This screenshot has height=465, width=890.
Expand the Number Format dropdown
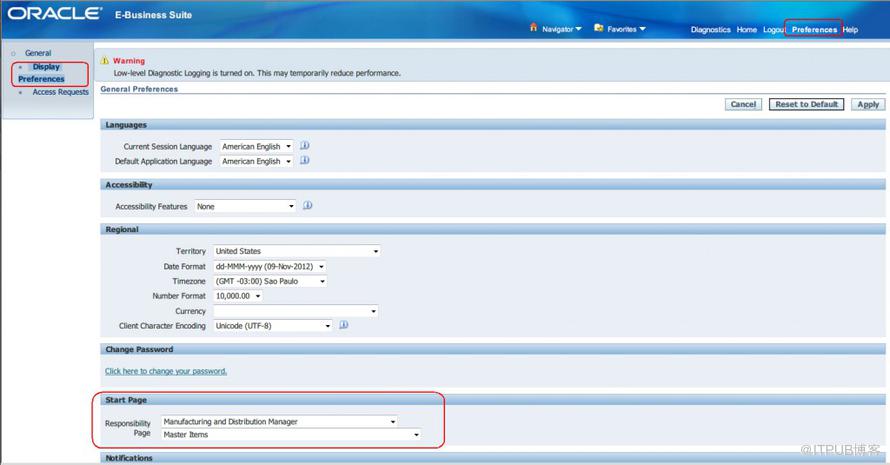(238, 296)
